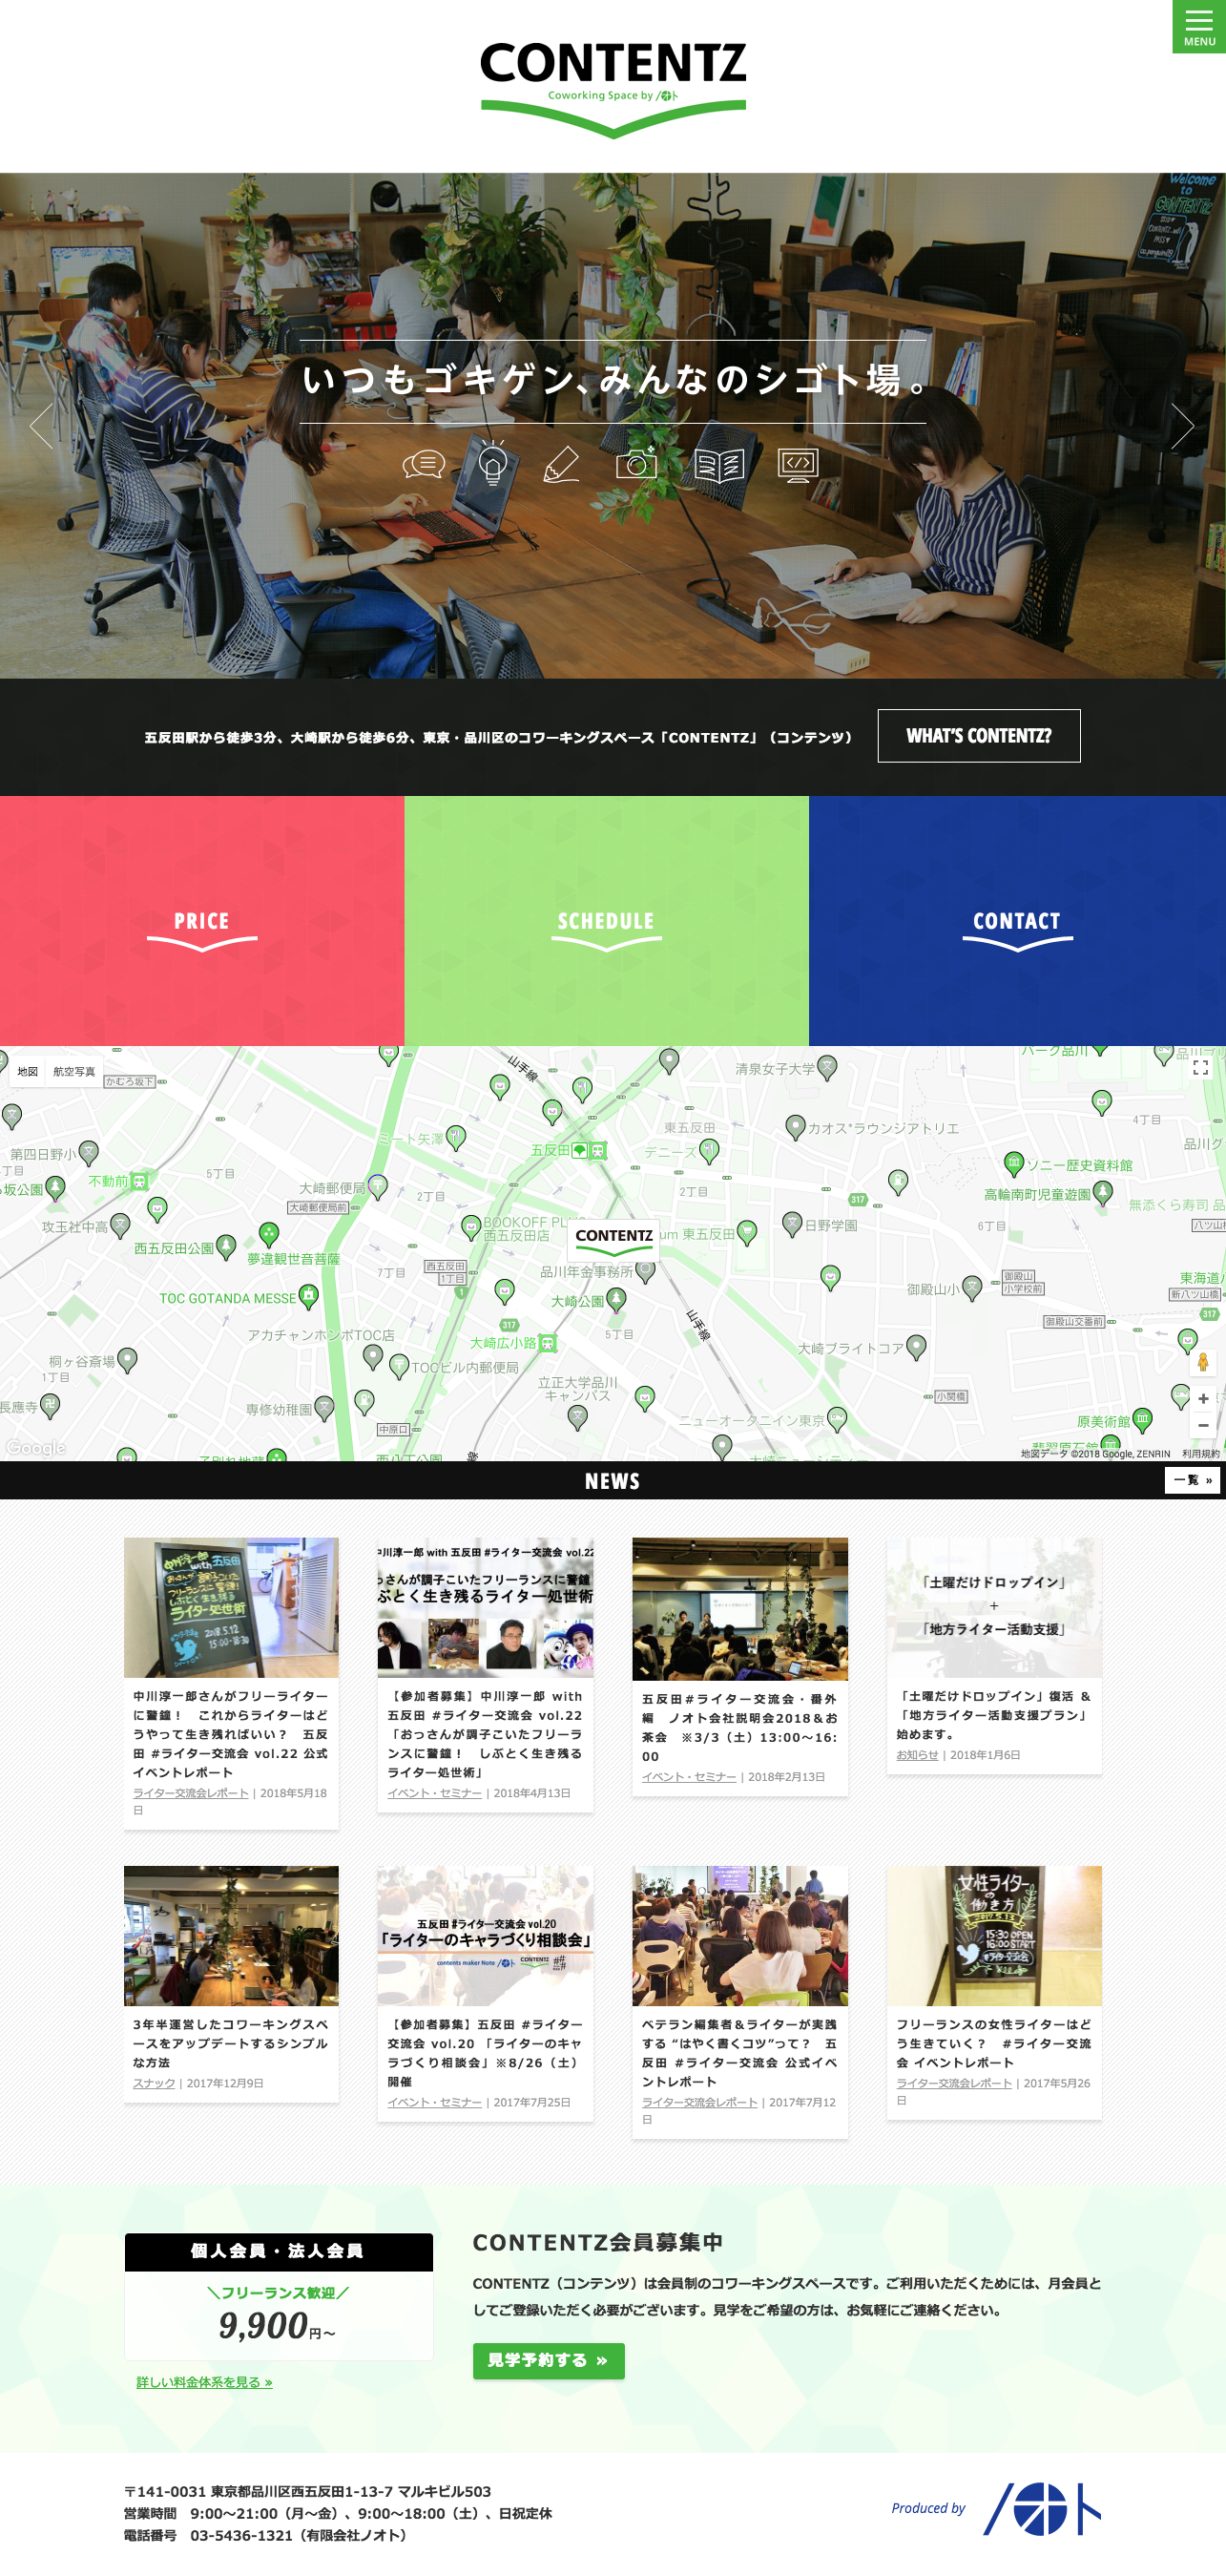1226x2576 pixels.
Task: Open the ライター交流会レポート link dated 2017年7月12日
Action: click(700, 2102)
